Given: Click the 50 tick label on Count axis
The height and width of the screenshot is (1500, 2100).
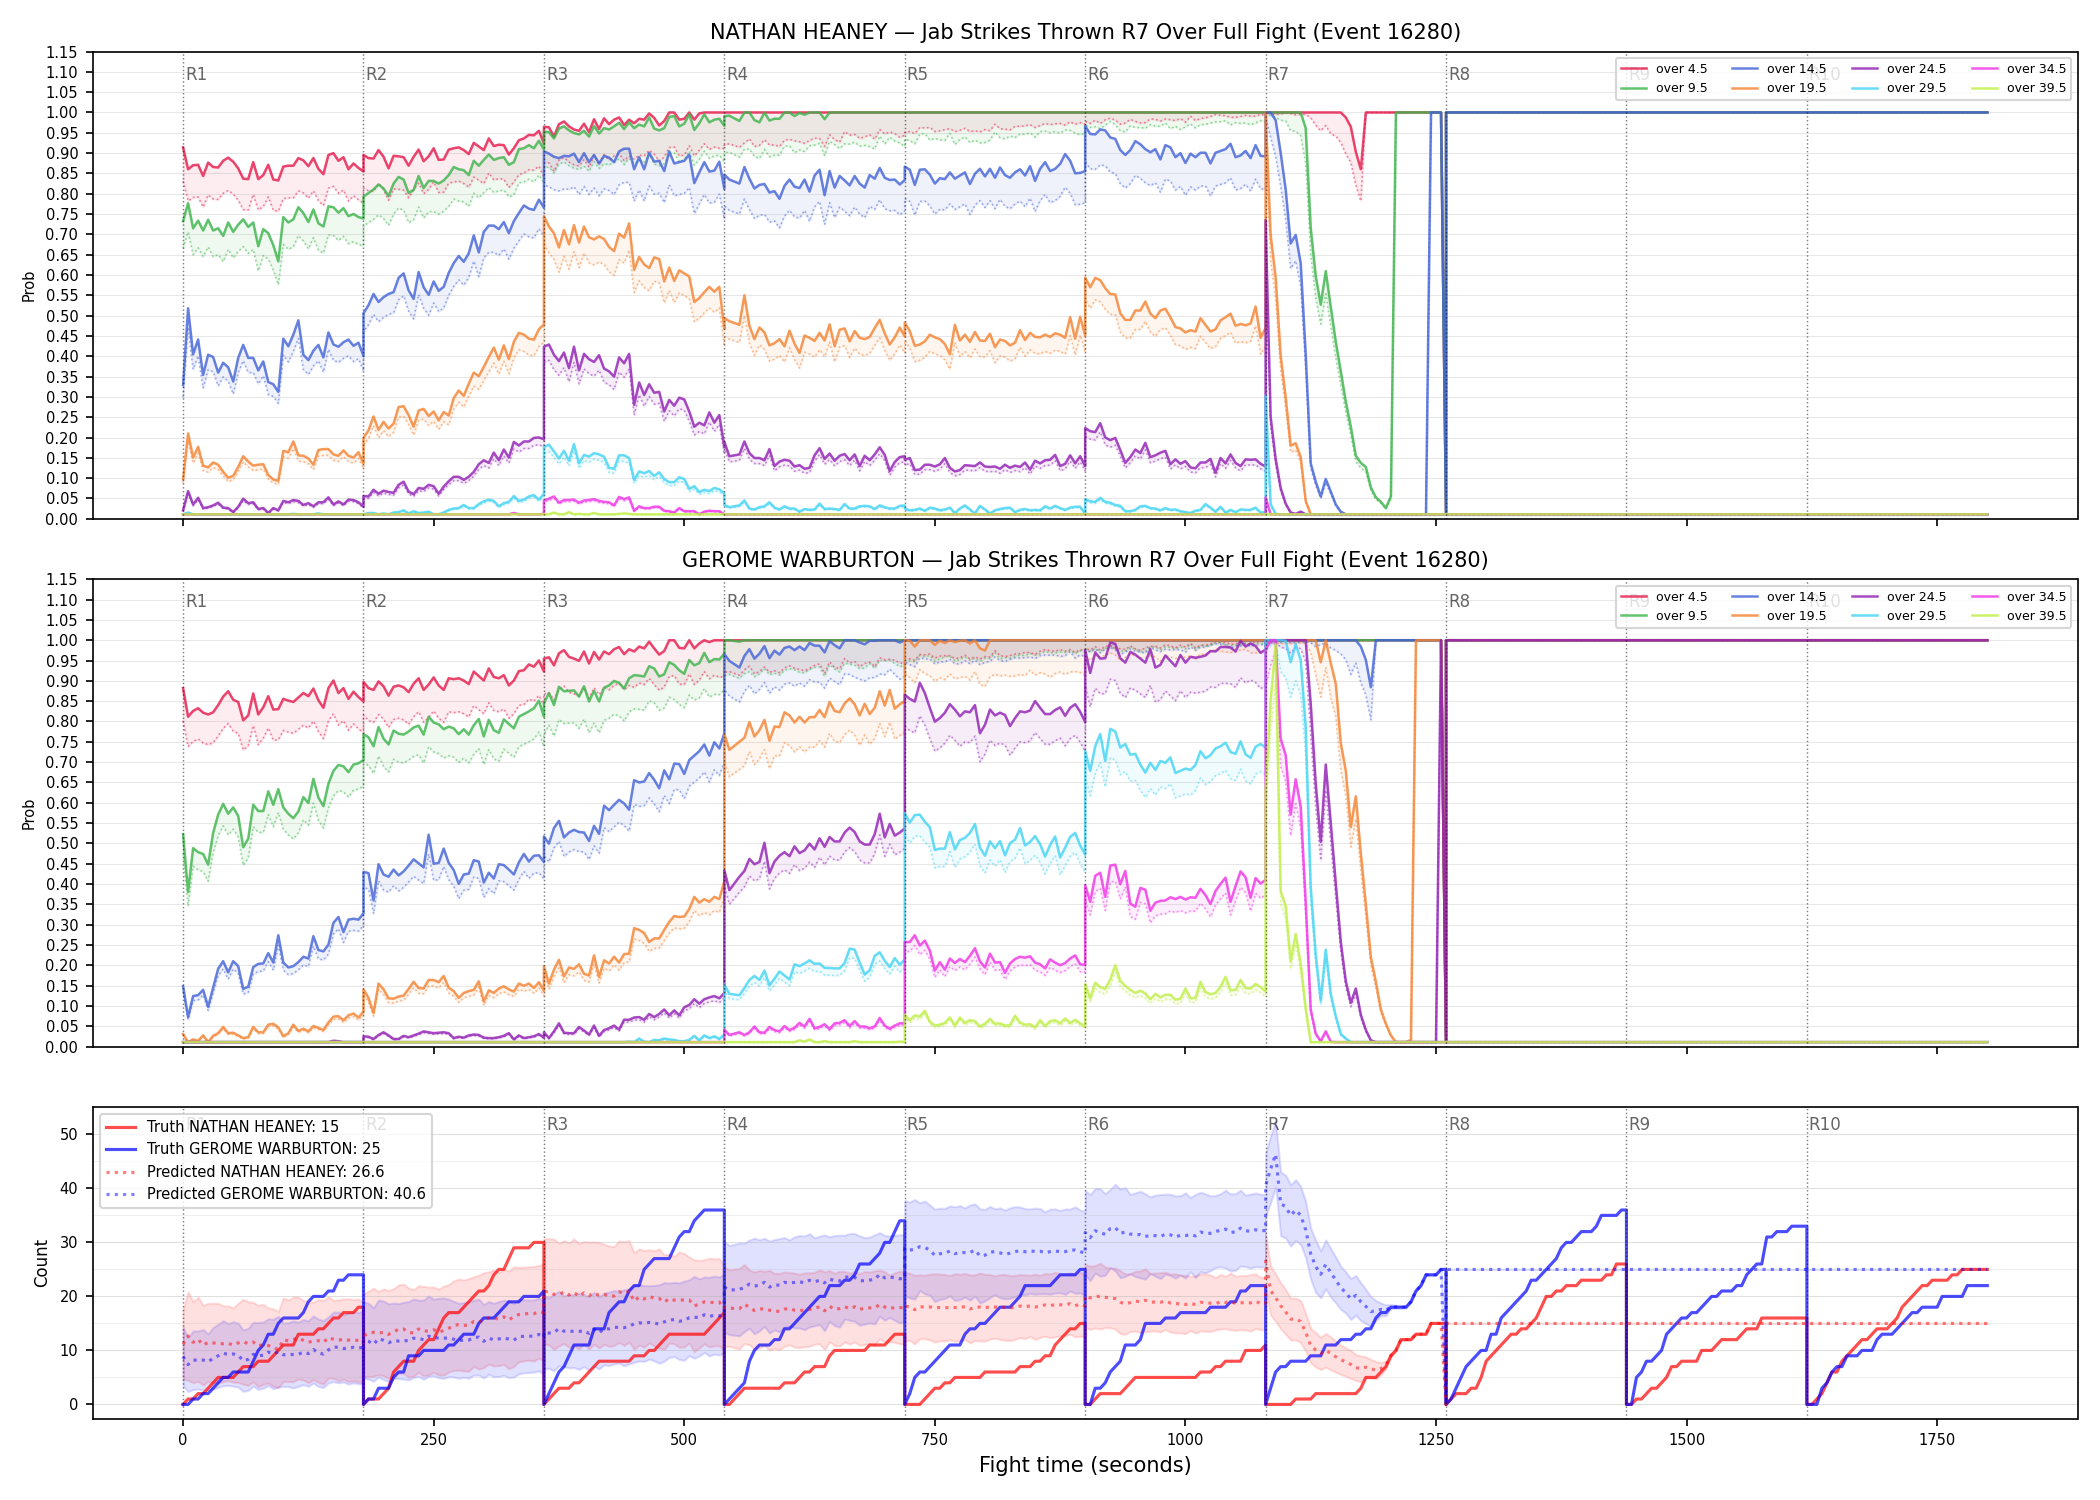Looking at the screenshot, I should 69,1134.
